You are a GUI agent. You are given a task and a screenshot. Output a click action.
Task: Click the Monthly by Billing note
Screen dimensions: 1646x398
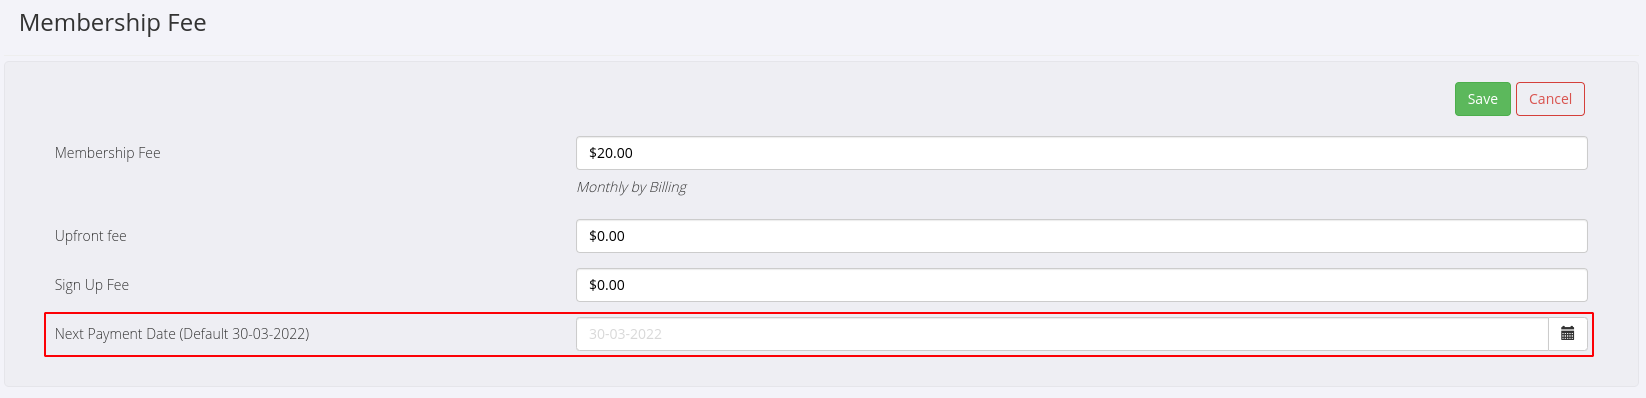(631, 187)
